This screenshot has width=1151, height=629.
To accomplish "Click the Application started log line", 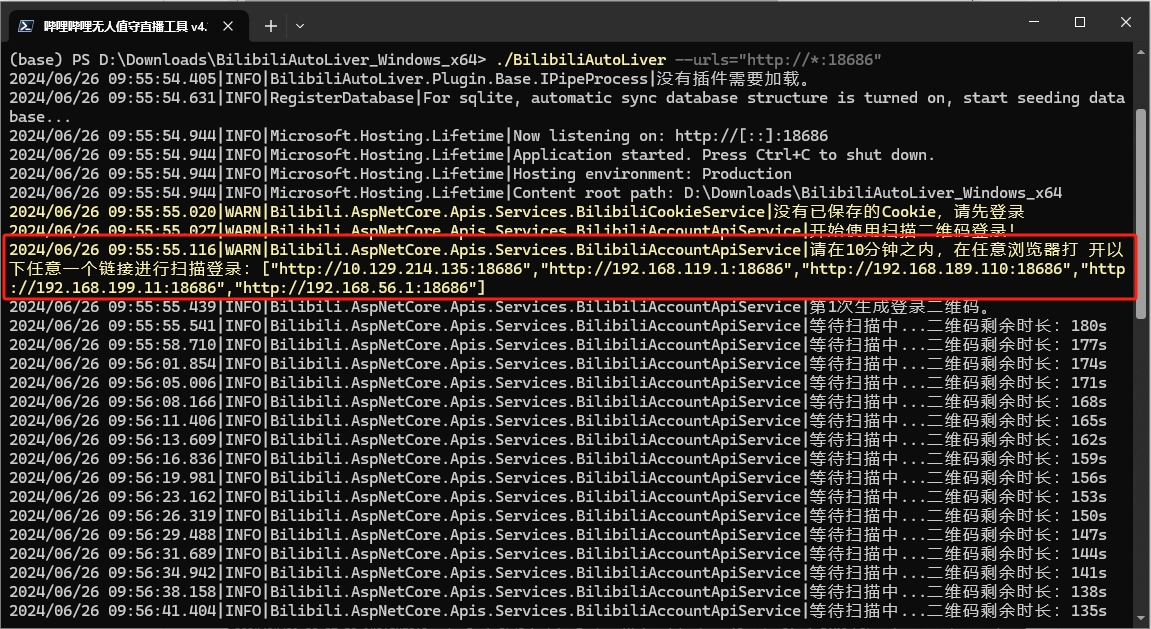I will [x=472, y=155].
